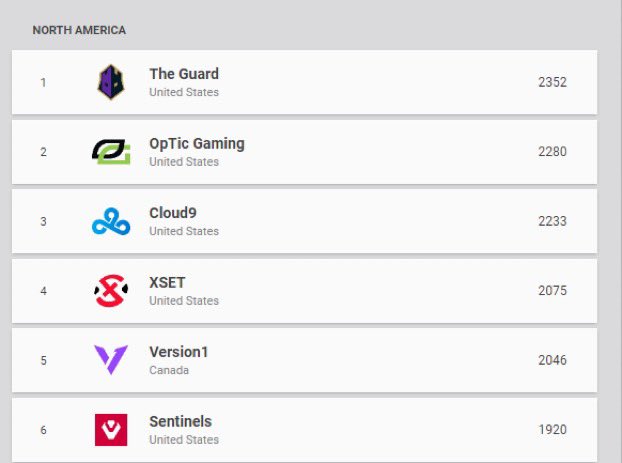Screen dimensions: 622x463
Task: Click the OpTic Gaming logo
Action: point(111,152)
